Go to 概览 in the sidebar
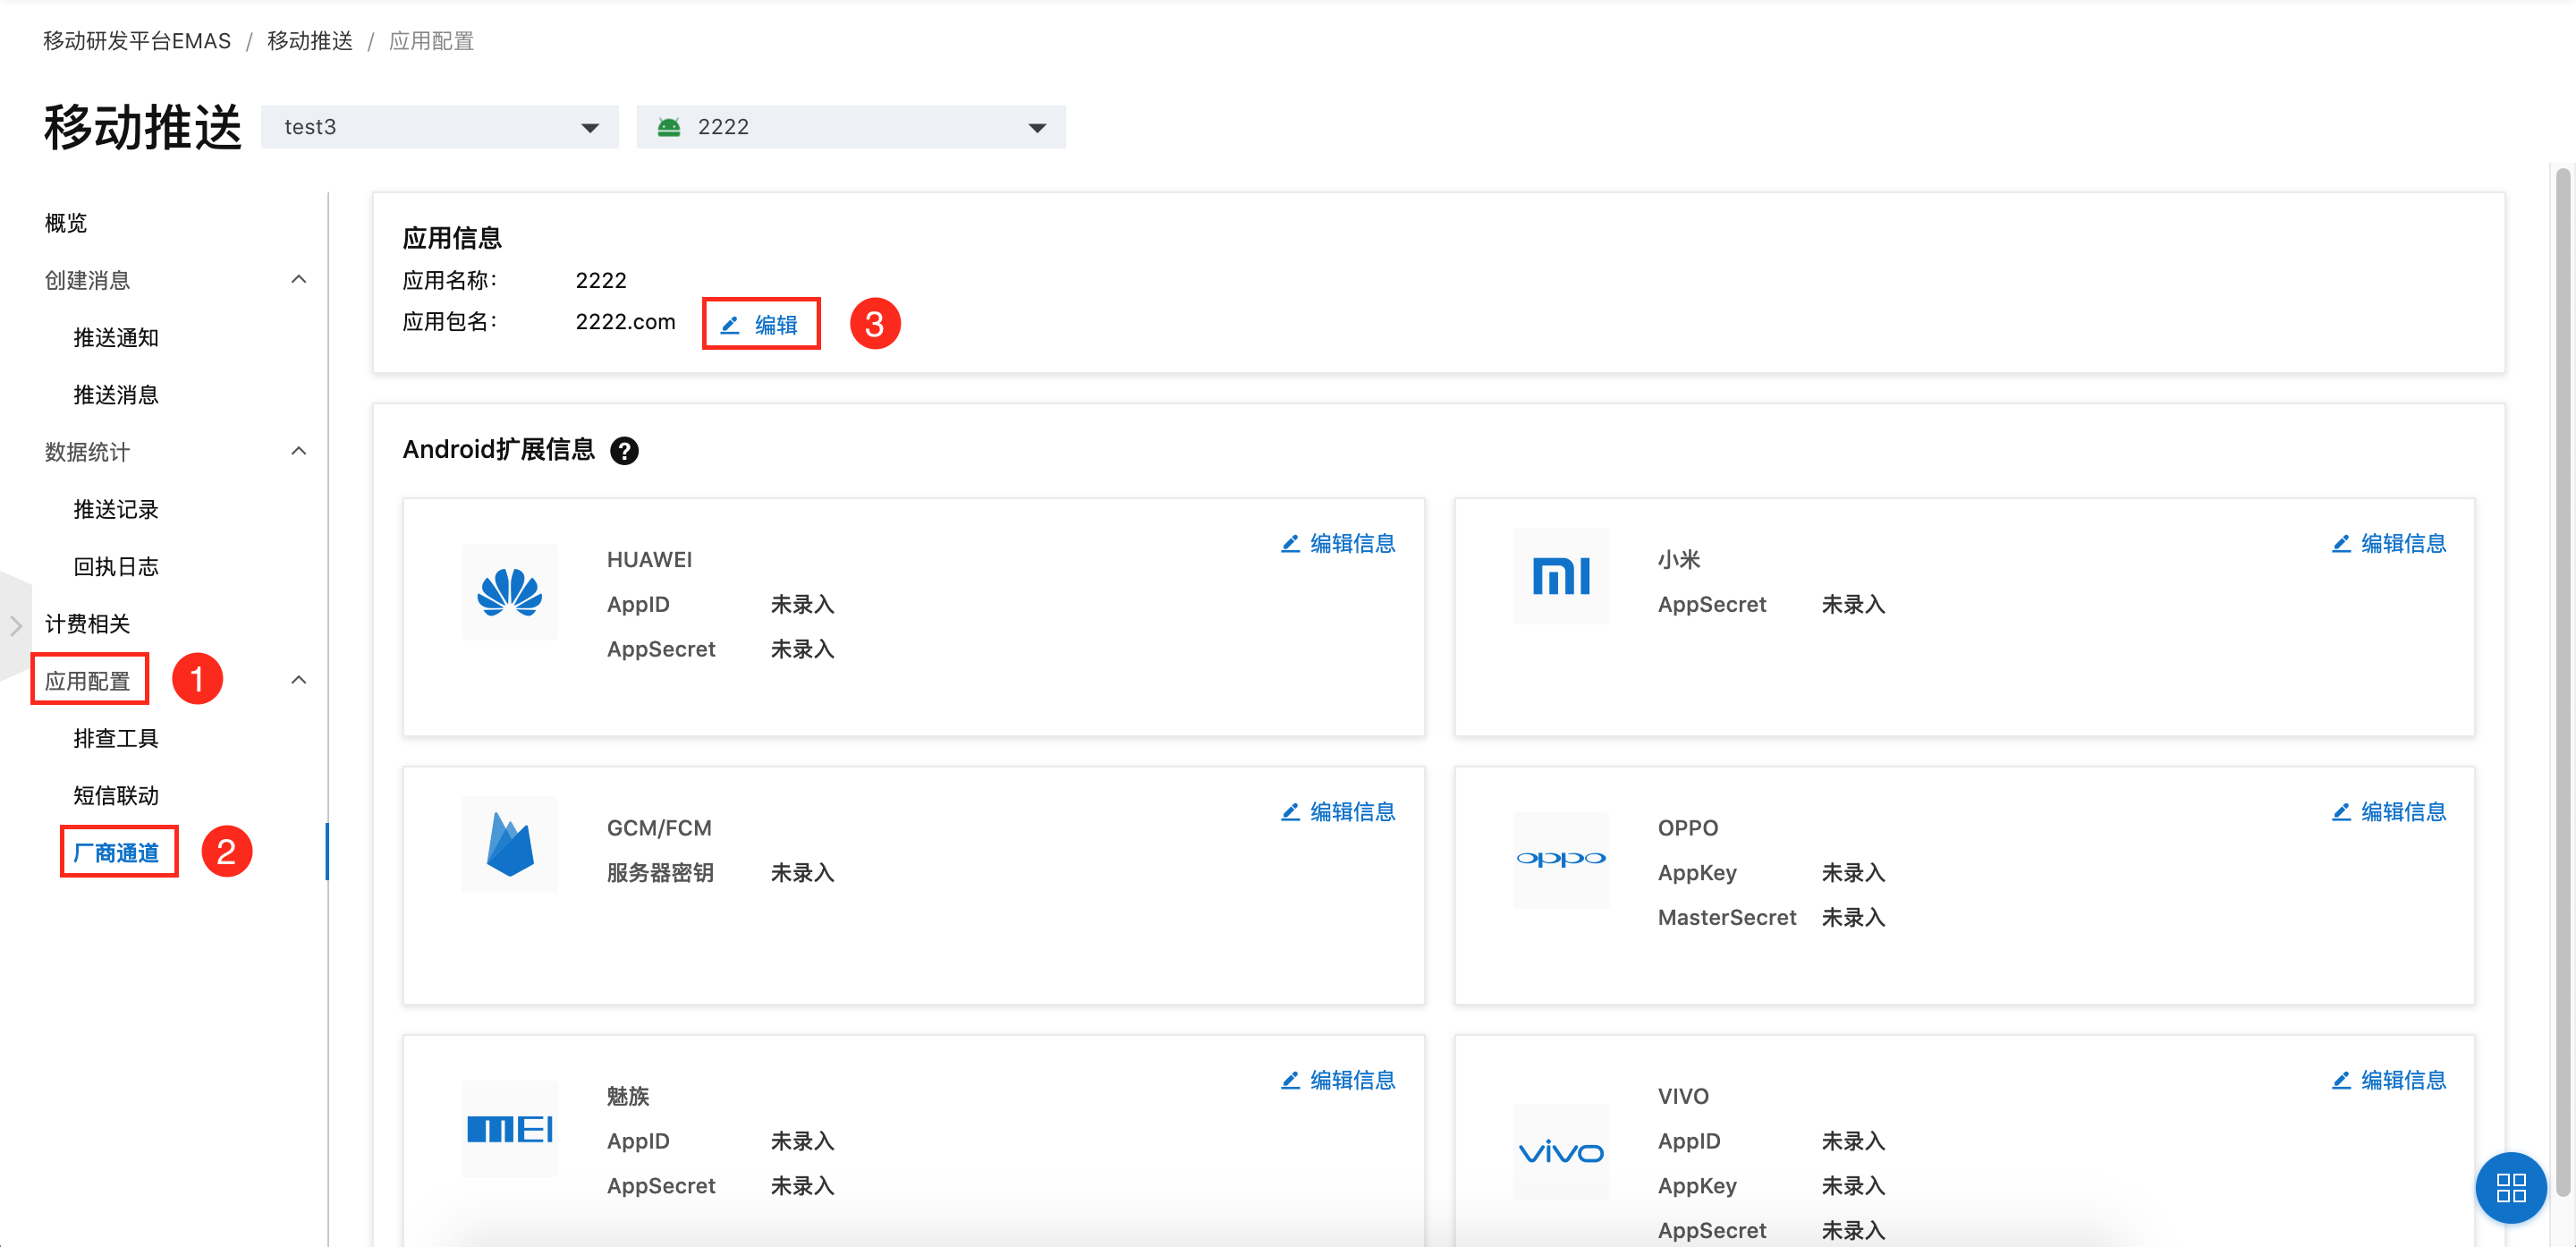Viewport: 2576px width, 1247px height. point(66,223)
